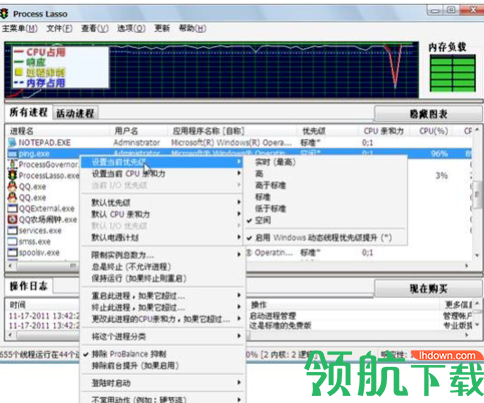Click the 隐藏图表 button
The height and width of the screenshot is (403, 484).
click(x=428, y=114)
